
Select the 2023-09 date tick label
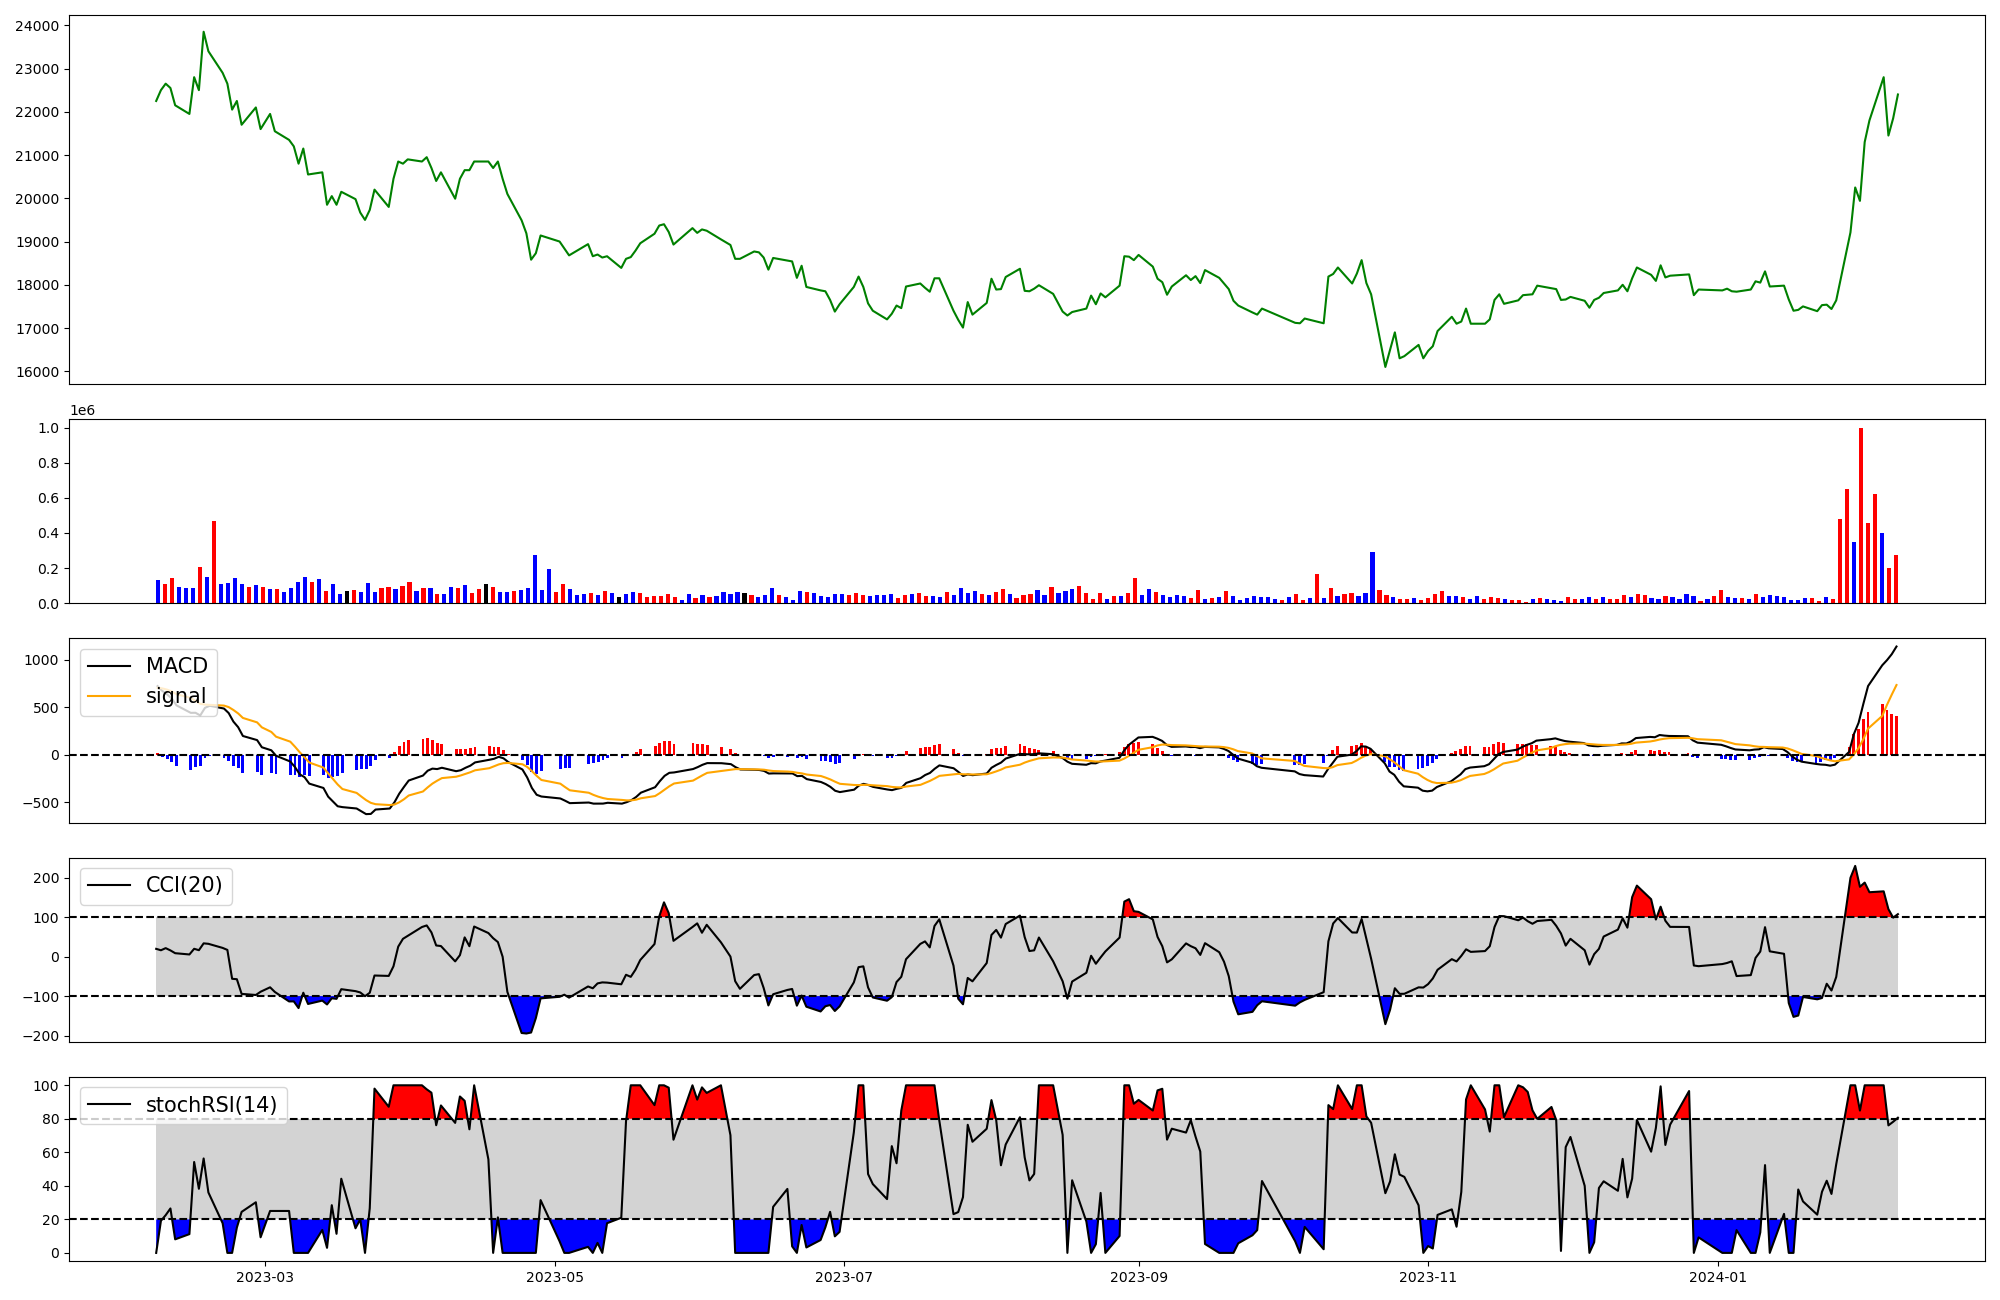[x=1139, y=1277]
